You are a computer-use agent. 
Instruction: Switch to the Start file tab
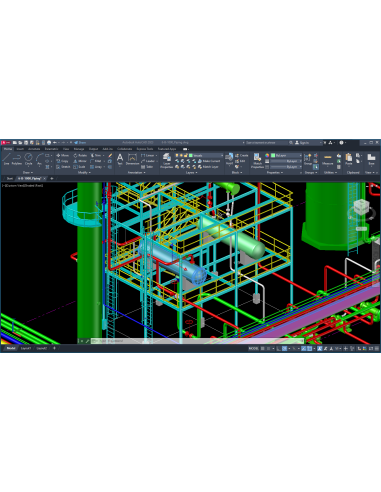[x=10, y=178]
